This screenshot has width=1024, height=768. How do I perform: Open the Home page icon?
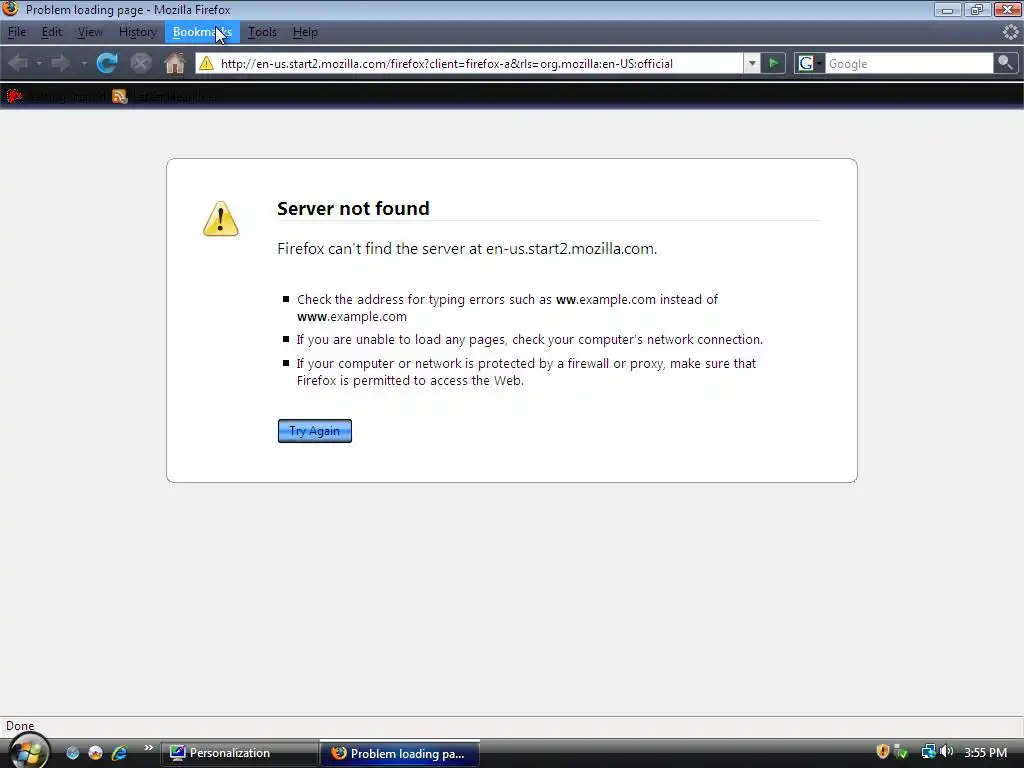[174, 63]
